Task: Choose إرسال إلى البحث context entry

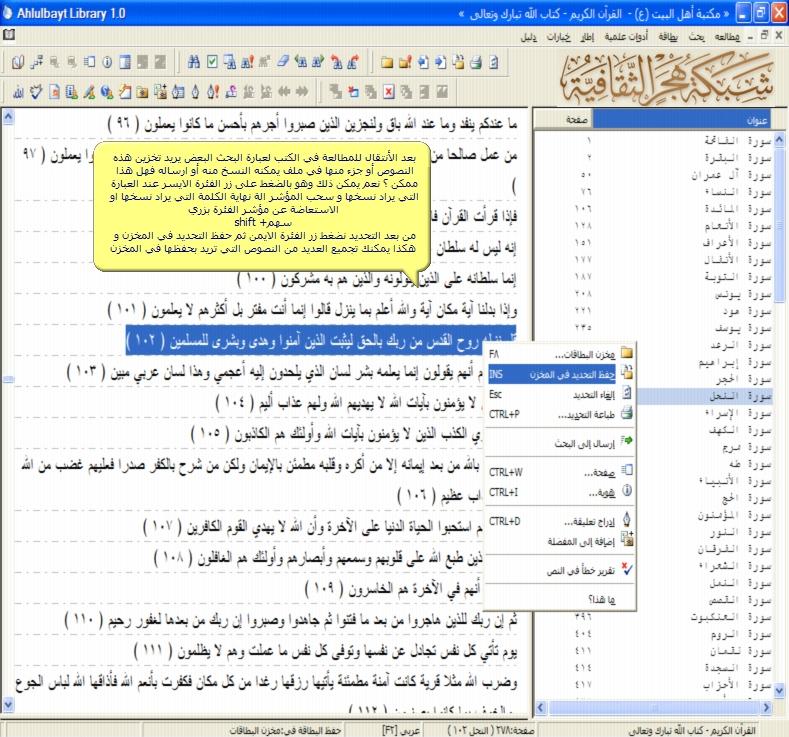Action: tap(561, 442)
